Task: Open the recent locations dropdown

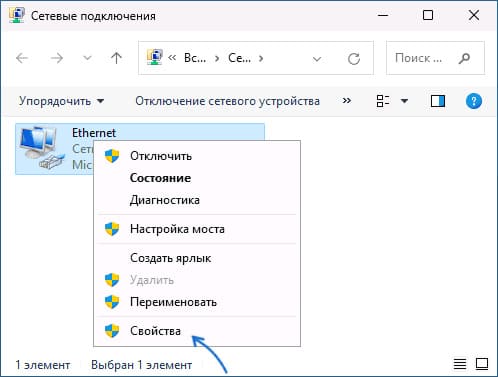Action: [87, 58]
